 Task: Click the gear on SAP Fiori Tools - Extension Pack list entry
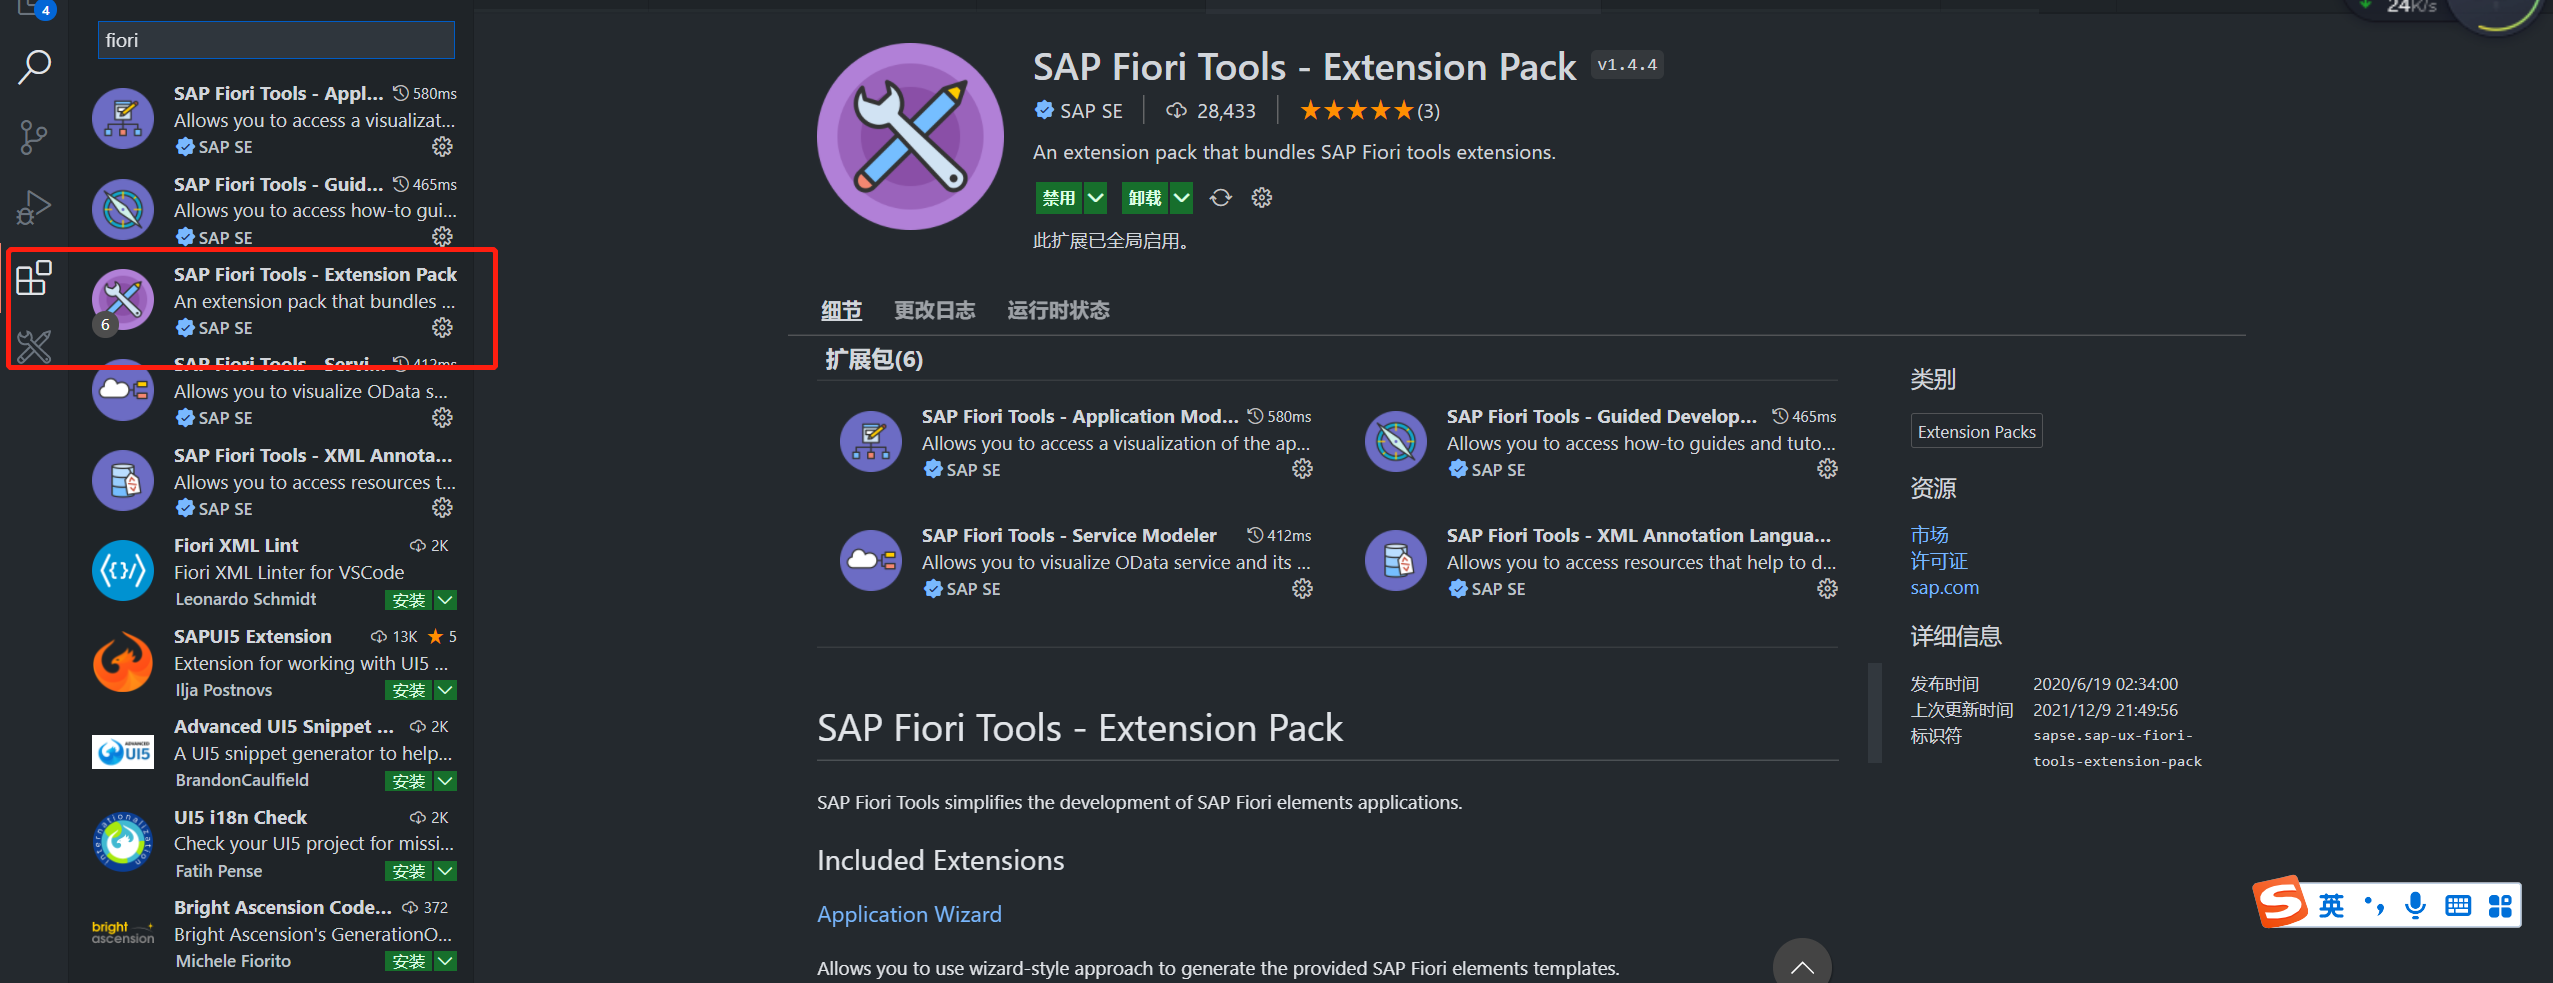tap(442, 327)
